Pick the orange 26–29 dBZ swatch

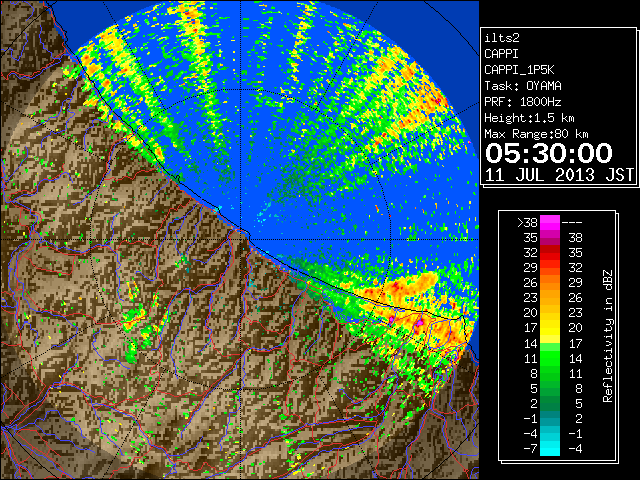point(550,283)
